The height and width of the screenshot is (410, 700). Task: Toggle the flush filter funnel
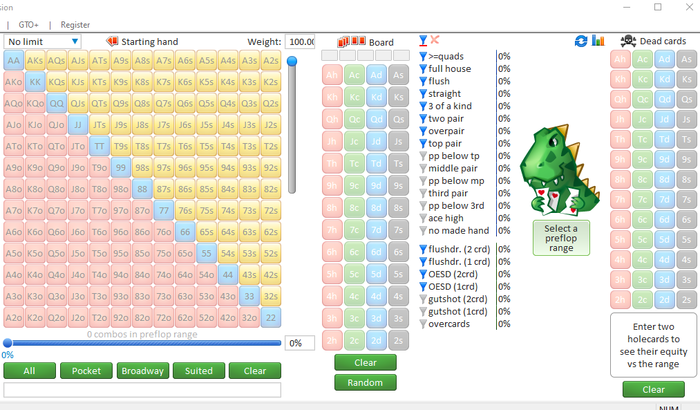(x=423, y=81)
